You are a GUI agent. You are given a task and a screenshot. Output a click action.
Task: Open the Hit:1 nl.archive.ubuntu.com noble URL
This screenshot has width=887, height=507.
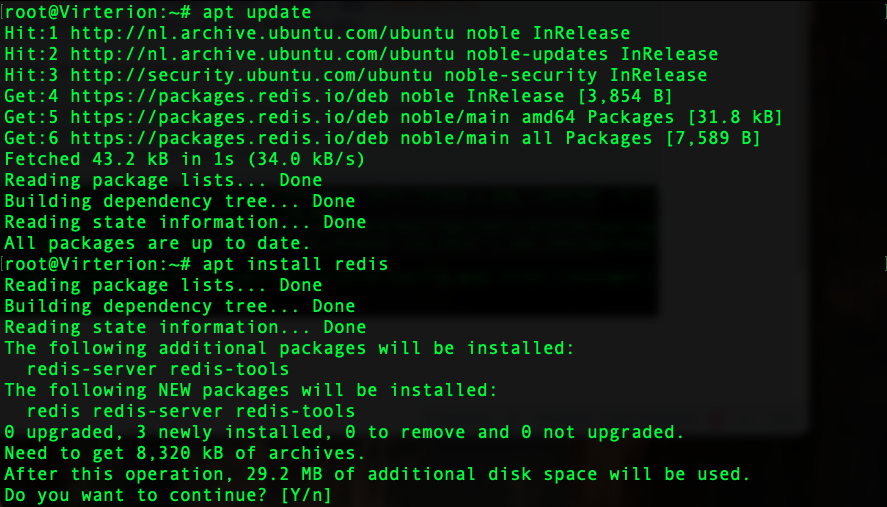(x=262, y=33)
